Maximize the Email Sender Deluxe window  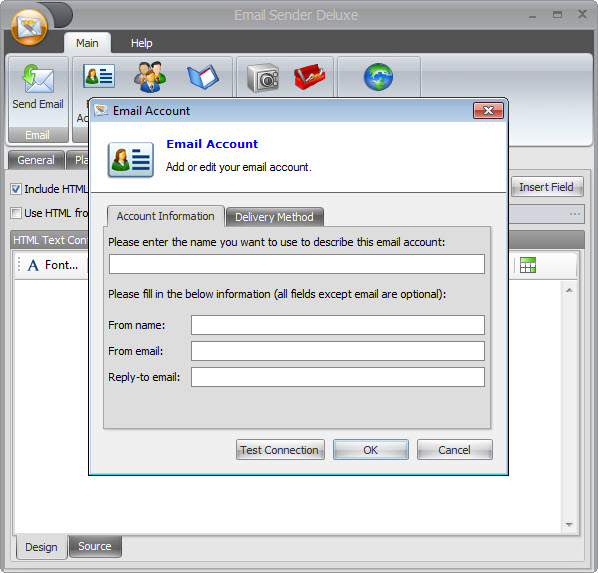(x=557, y=15)
